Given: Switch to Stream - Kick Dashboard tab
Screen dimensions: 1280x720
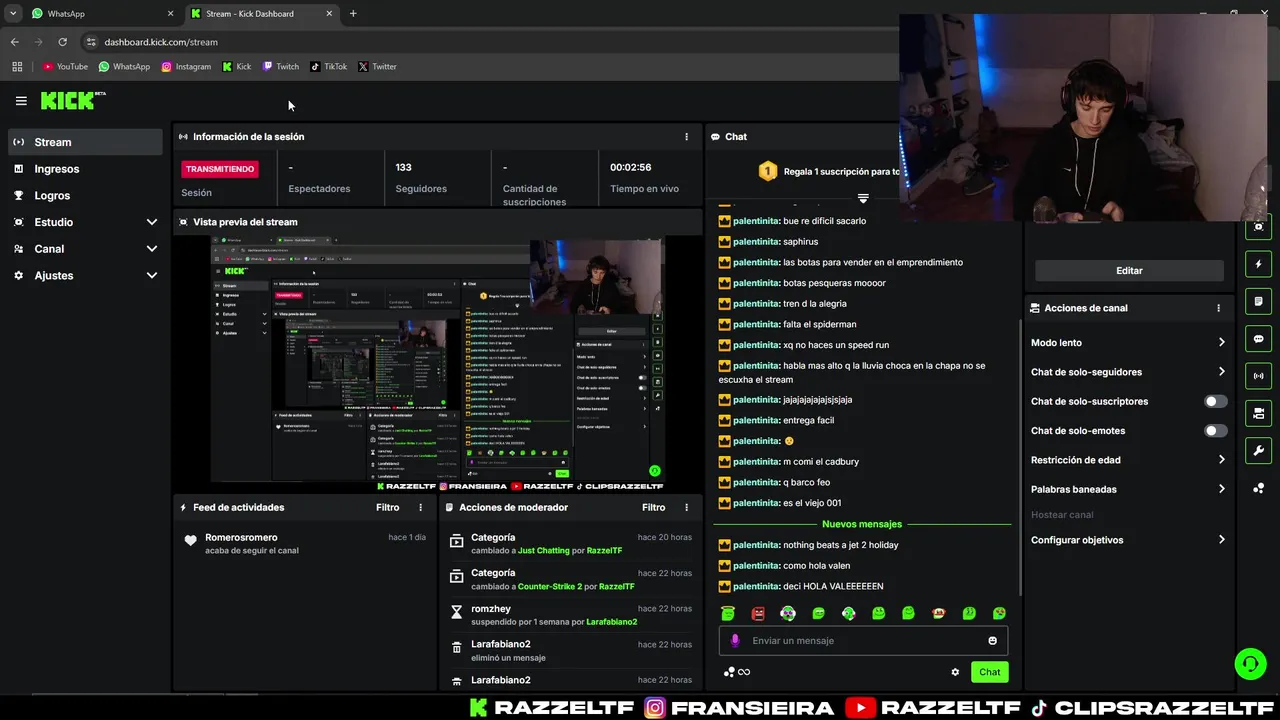Looking at the screenshot, I should (x=260, y=14).
